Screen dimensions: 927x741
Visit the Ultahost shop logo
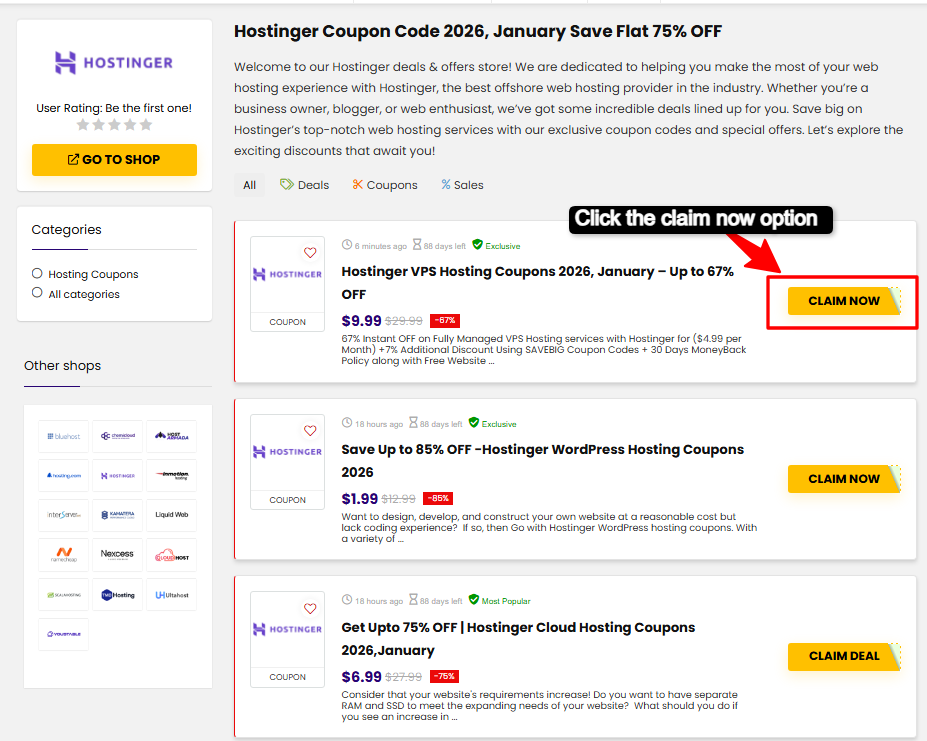[x=171, y=595]
